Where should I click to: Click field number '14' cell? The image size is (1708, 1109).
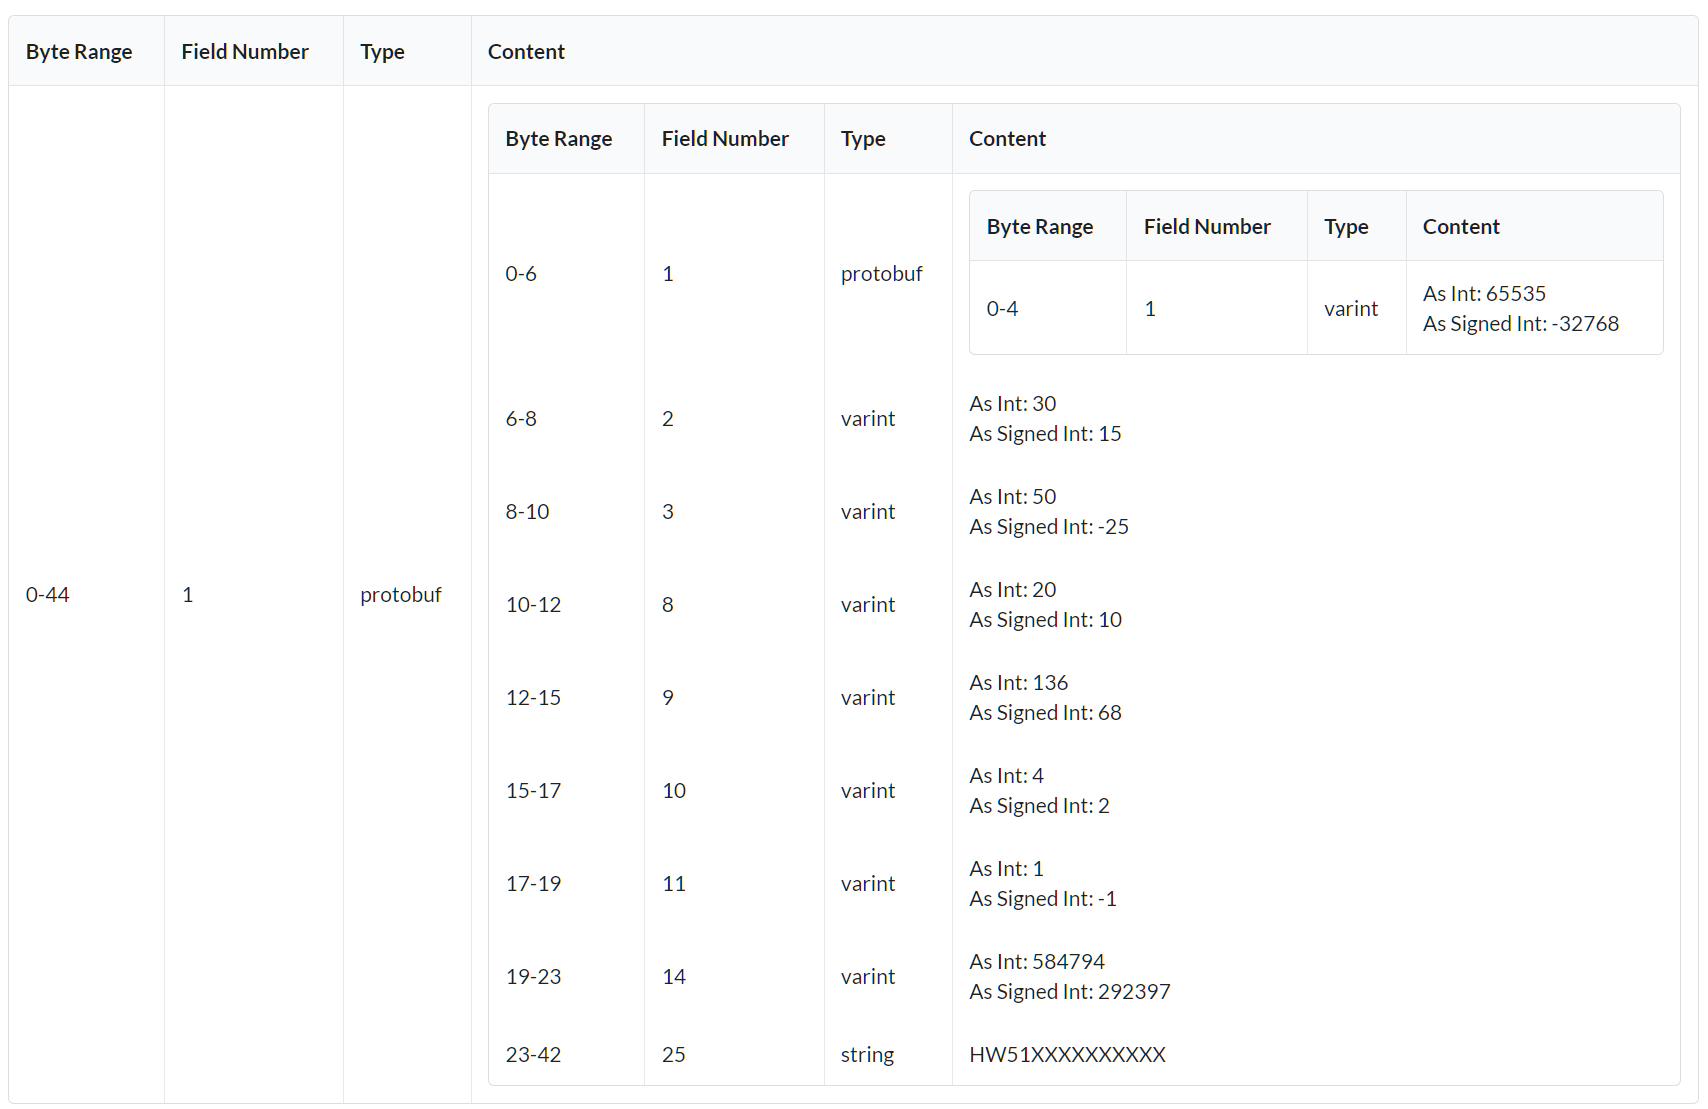[673, 976]
